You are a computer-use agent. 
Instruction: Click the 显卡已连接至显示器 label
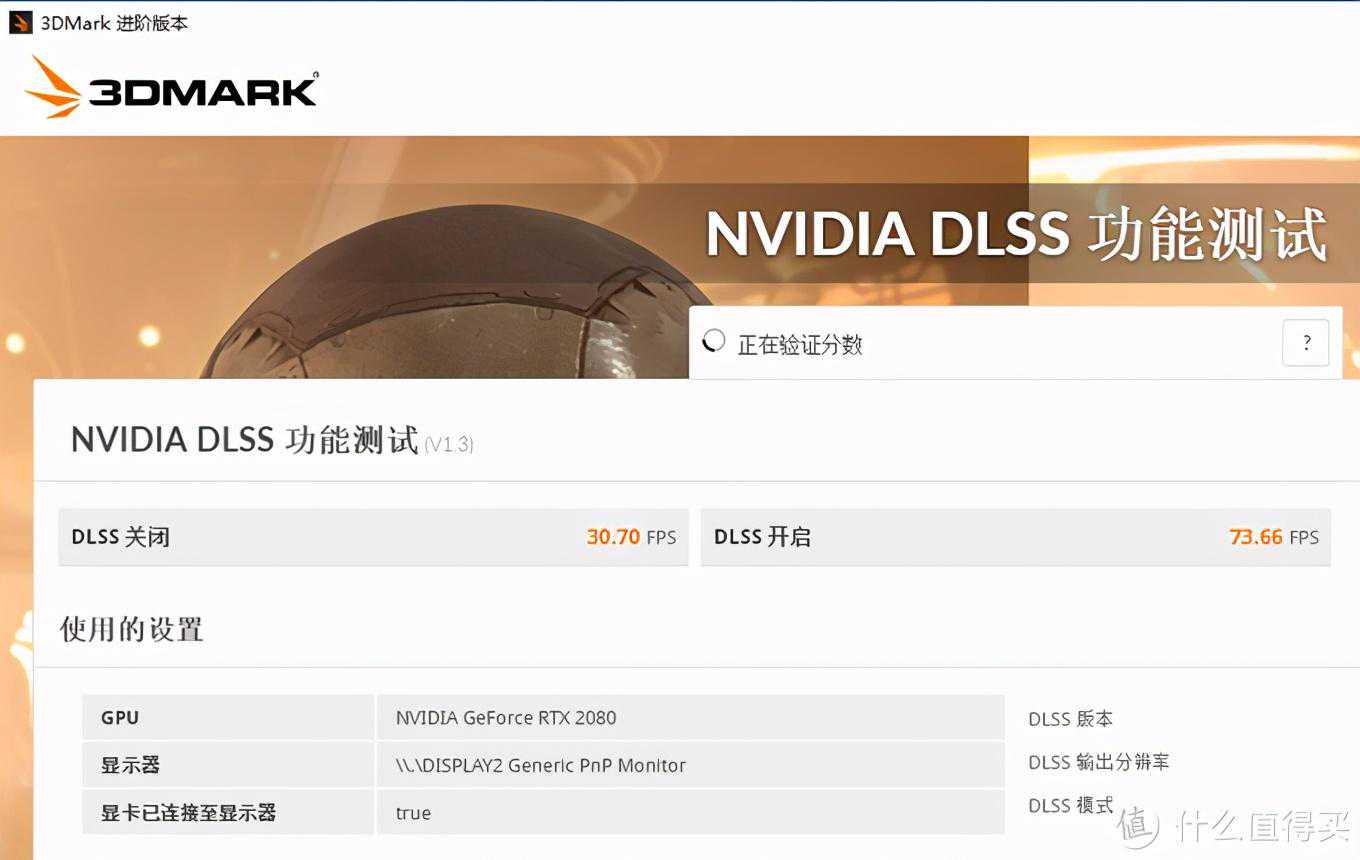tap(188, 812)
